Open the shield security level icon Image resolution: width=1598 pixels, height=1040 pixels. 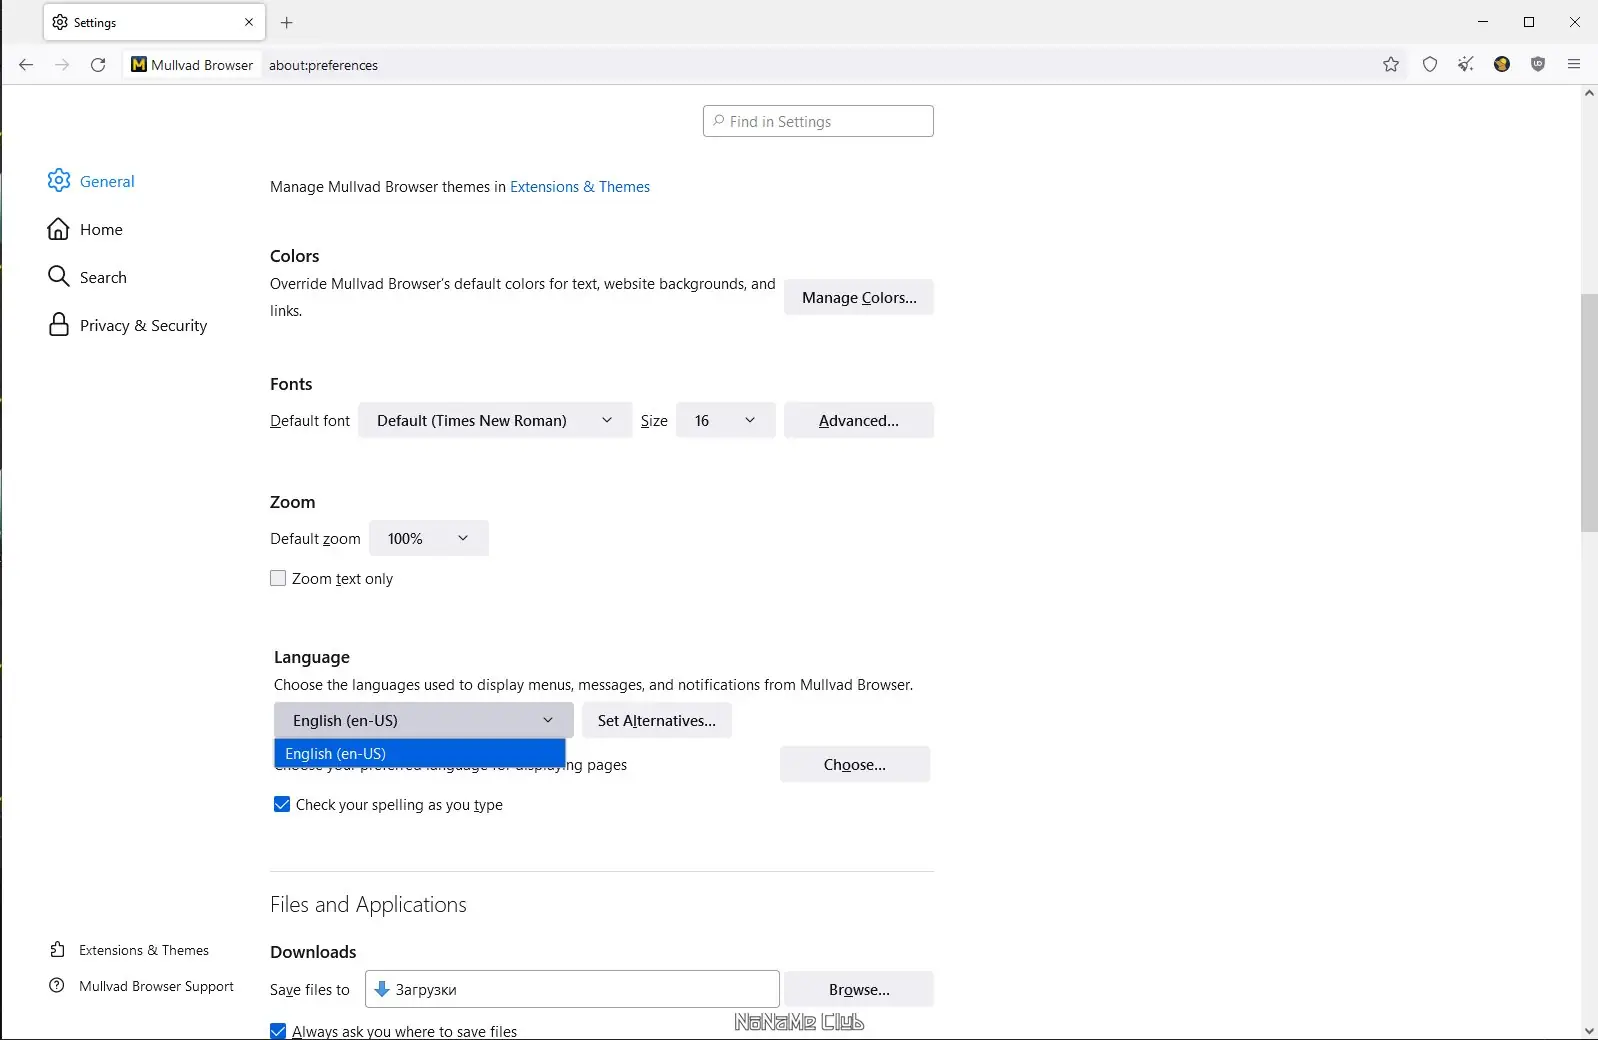click(1430, 65)
